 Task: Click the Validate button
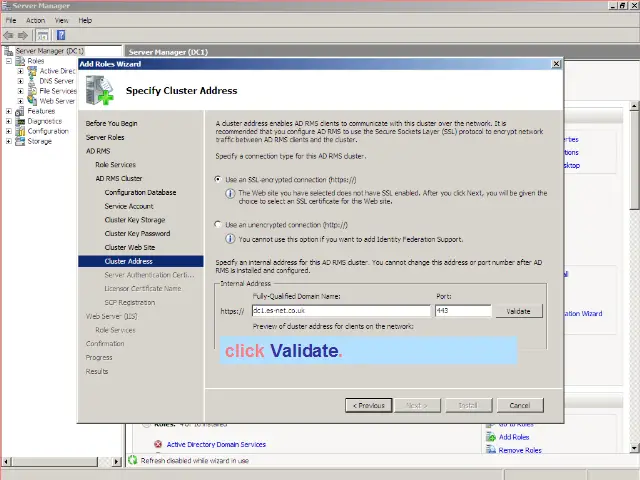pos(518,311)
